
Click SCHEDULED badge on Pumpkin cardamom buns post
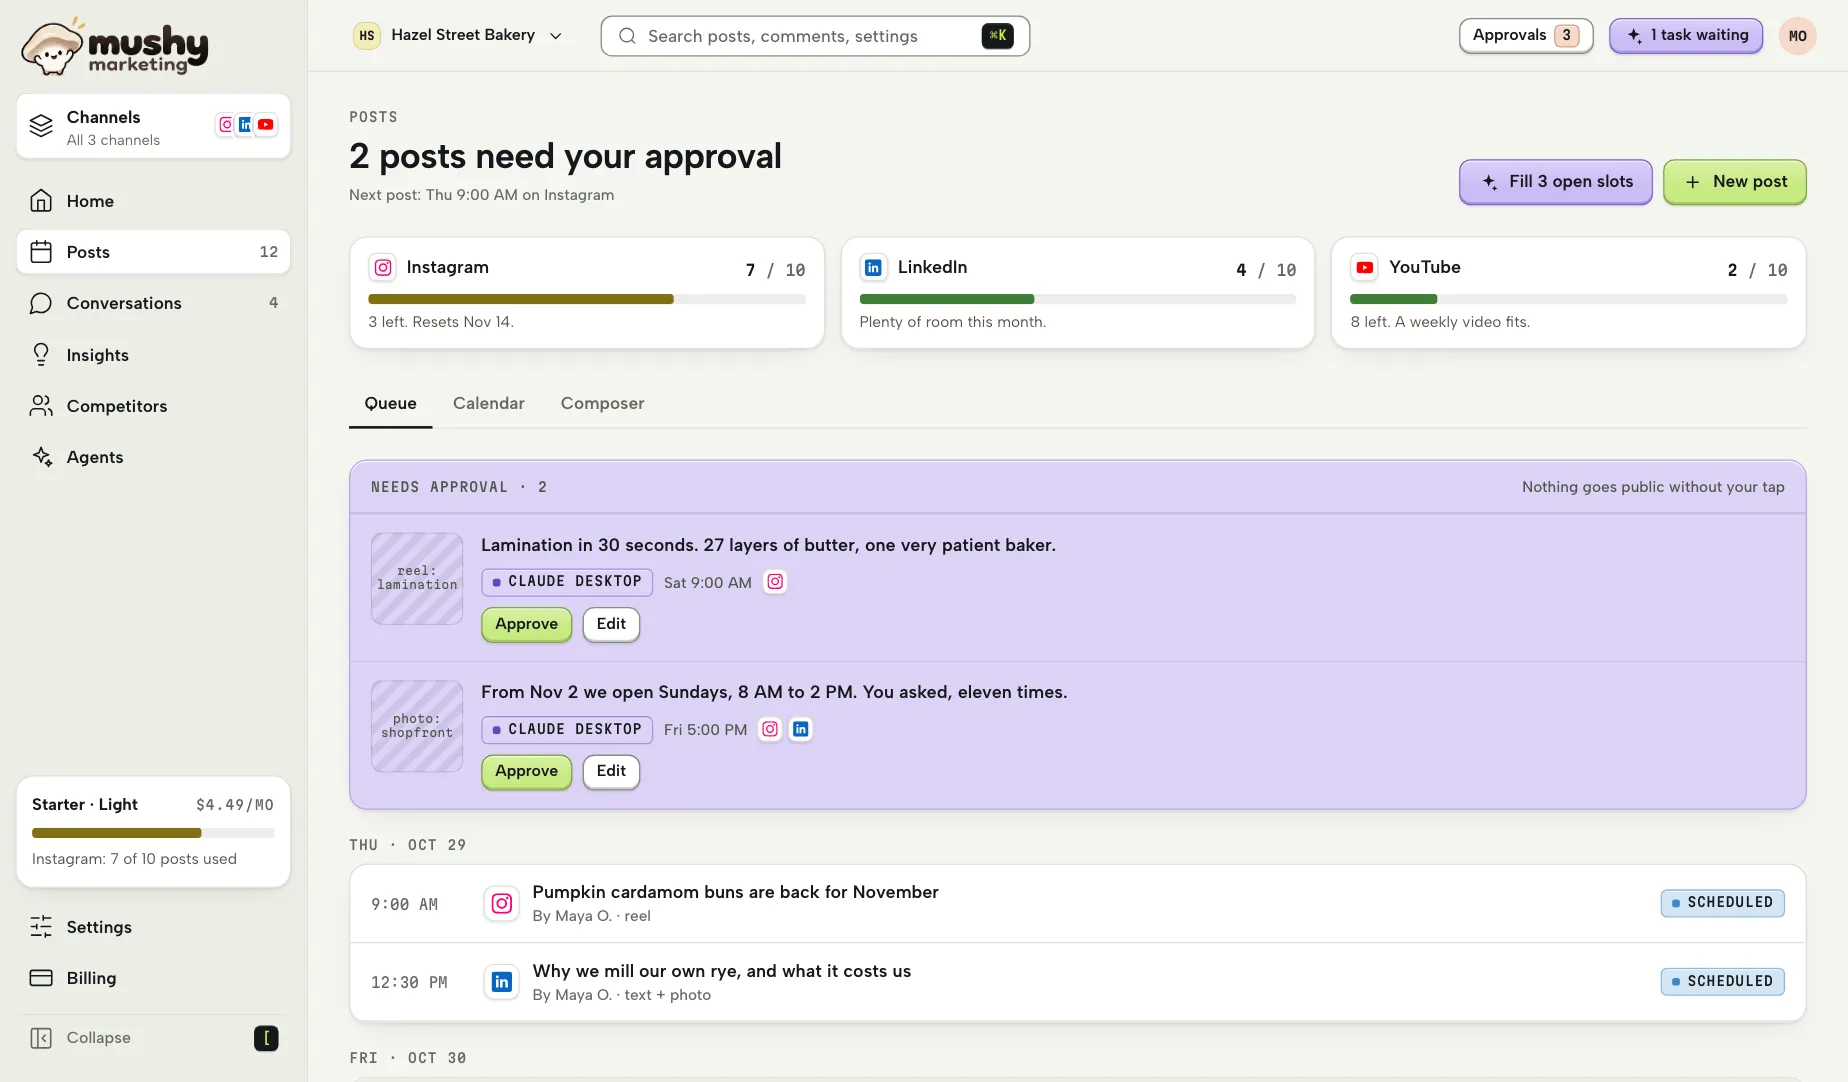1722,903
